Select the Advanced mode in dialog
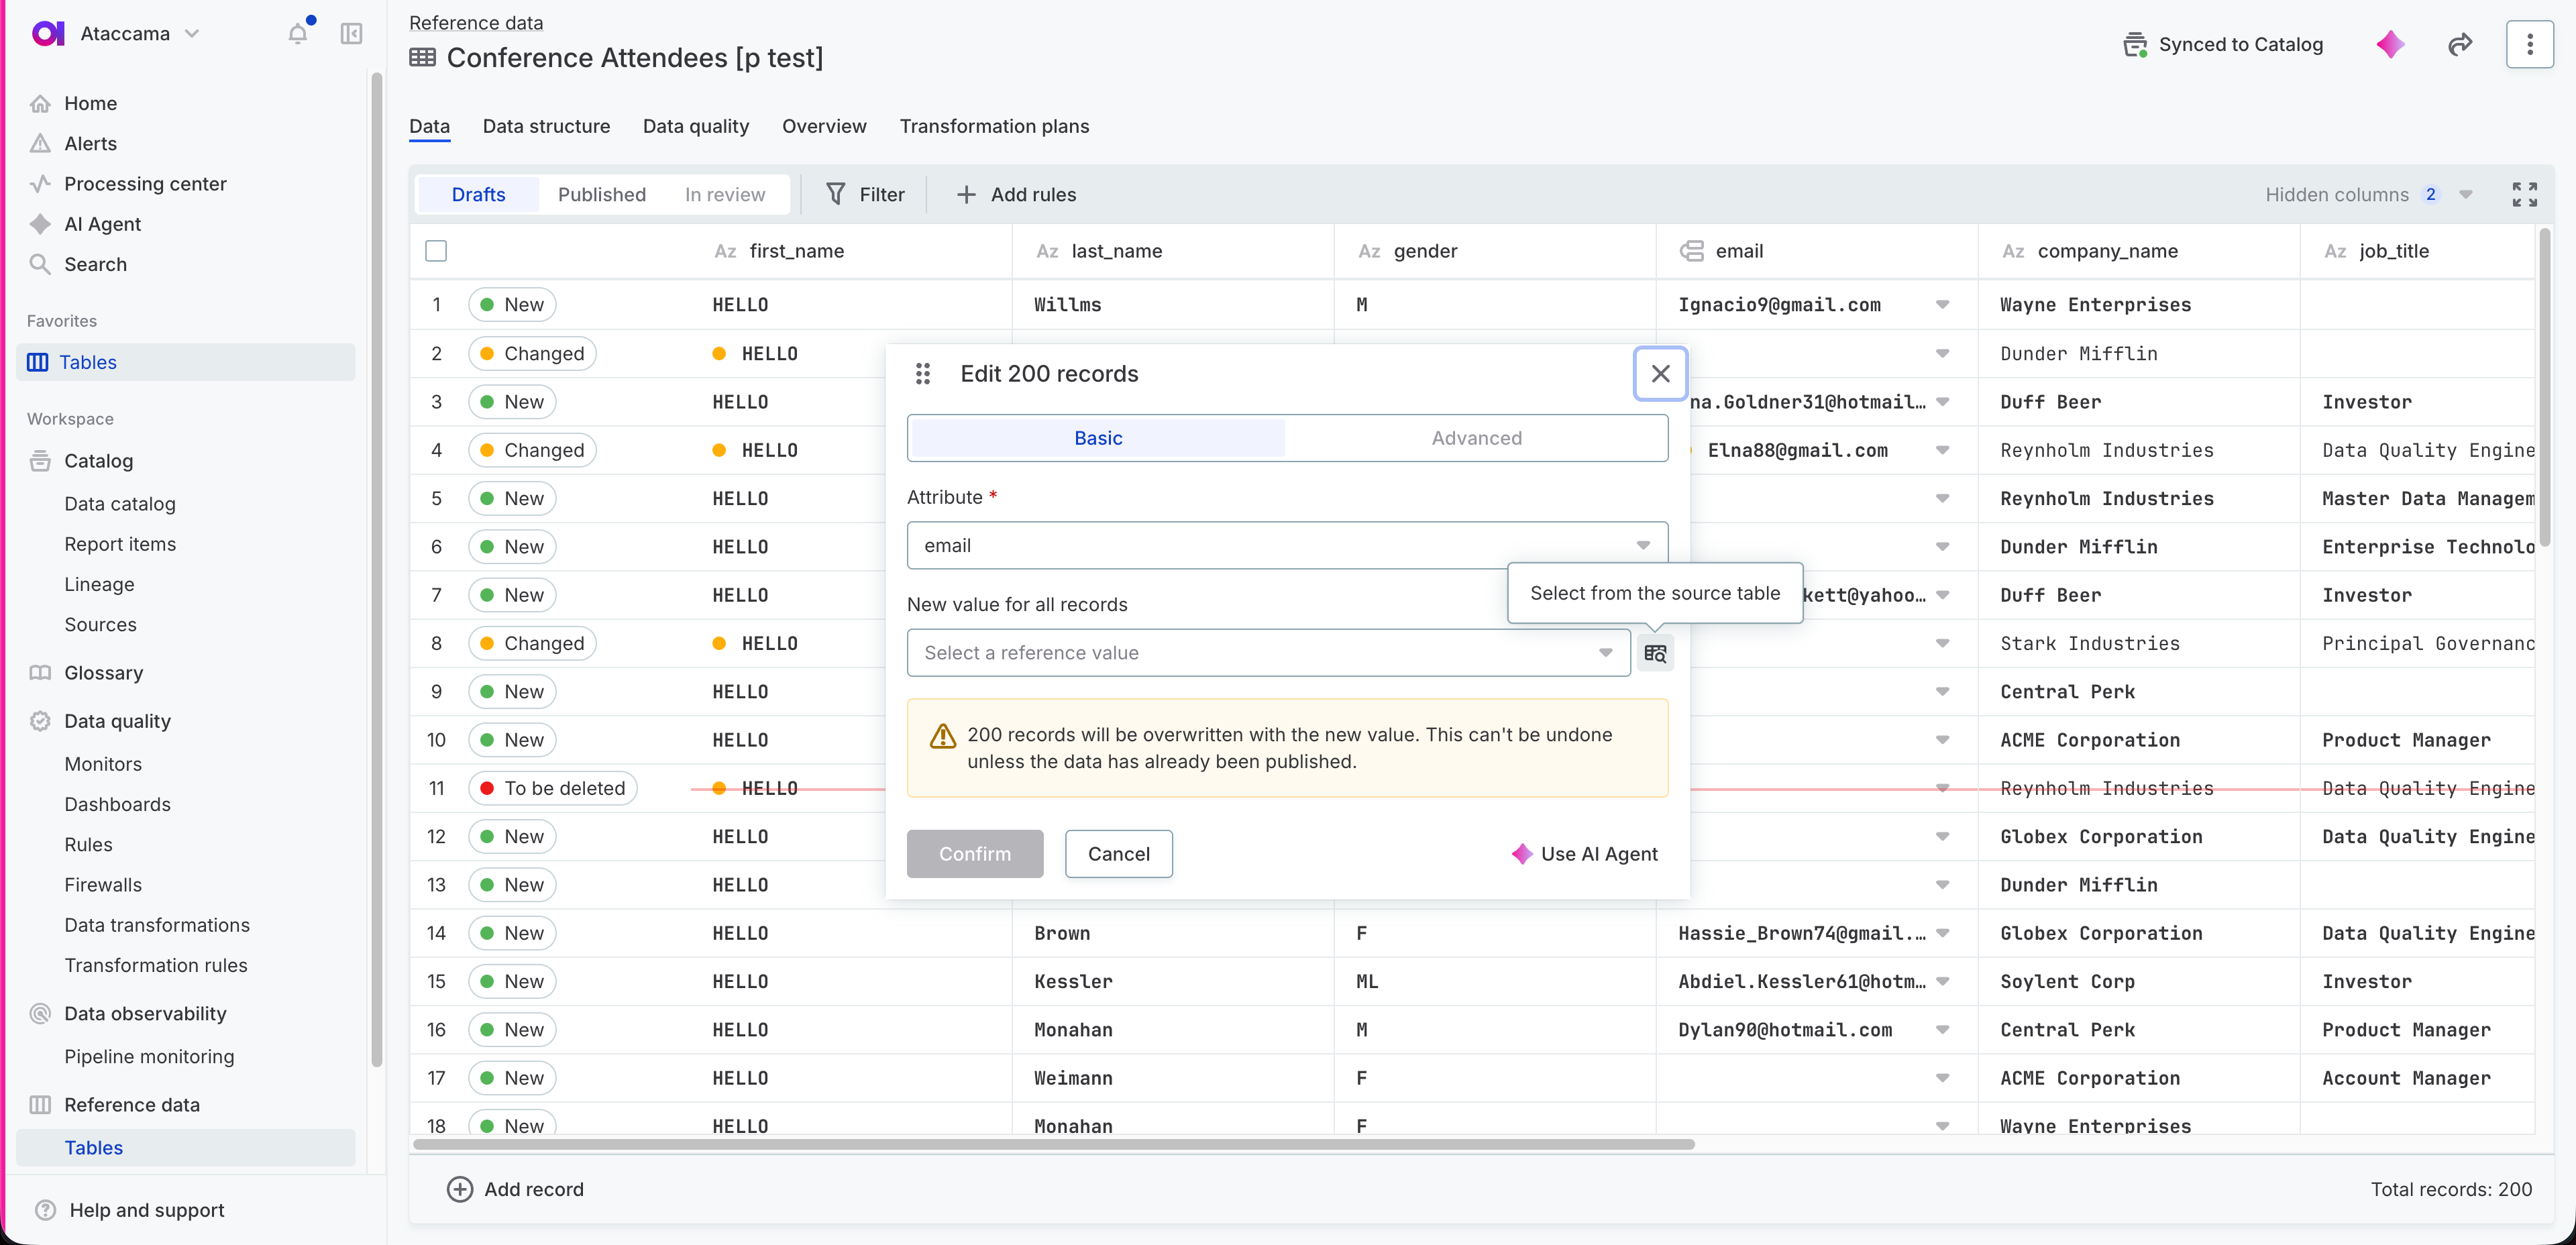Image resolution: width=2576 pixels, height=1245 pixels. click(x=1476, y=437)
